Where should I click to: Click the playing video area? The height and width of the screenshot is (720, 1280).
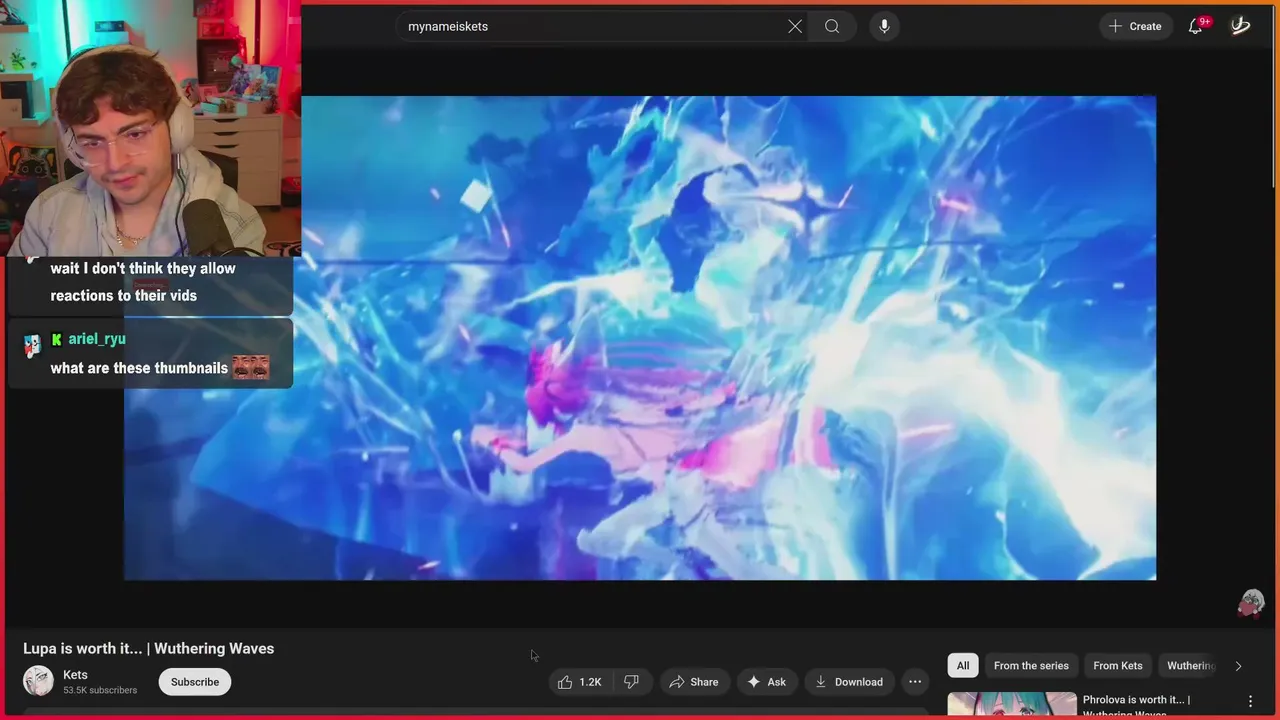[x=640, y=338]
